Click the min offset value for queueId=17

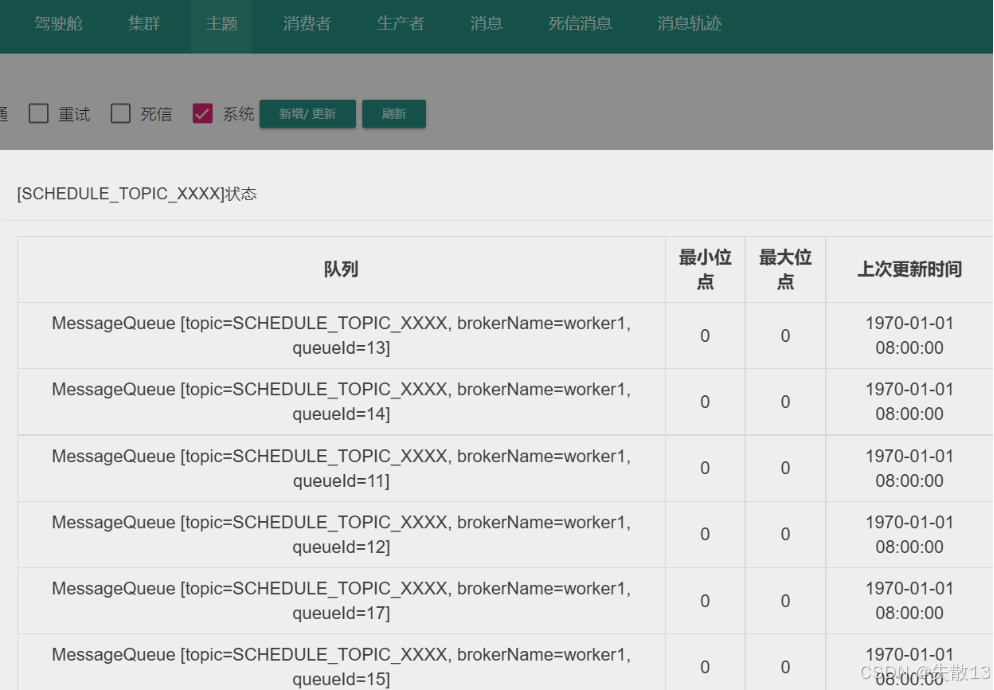tap(705, 601)
